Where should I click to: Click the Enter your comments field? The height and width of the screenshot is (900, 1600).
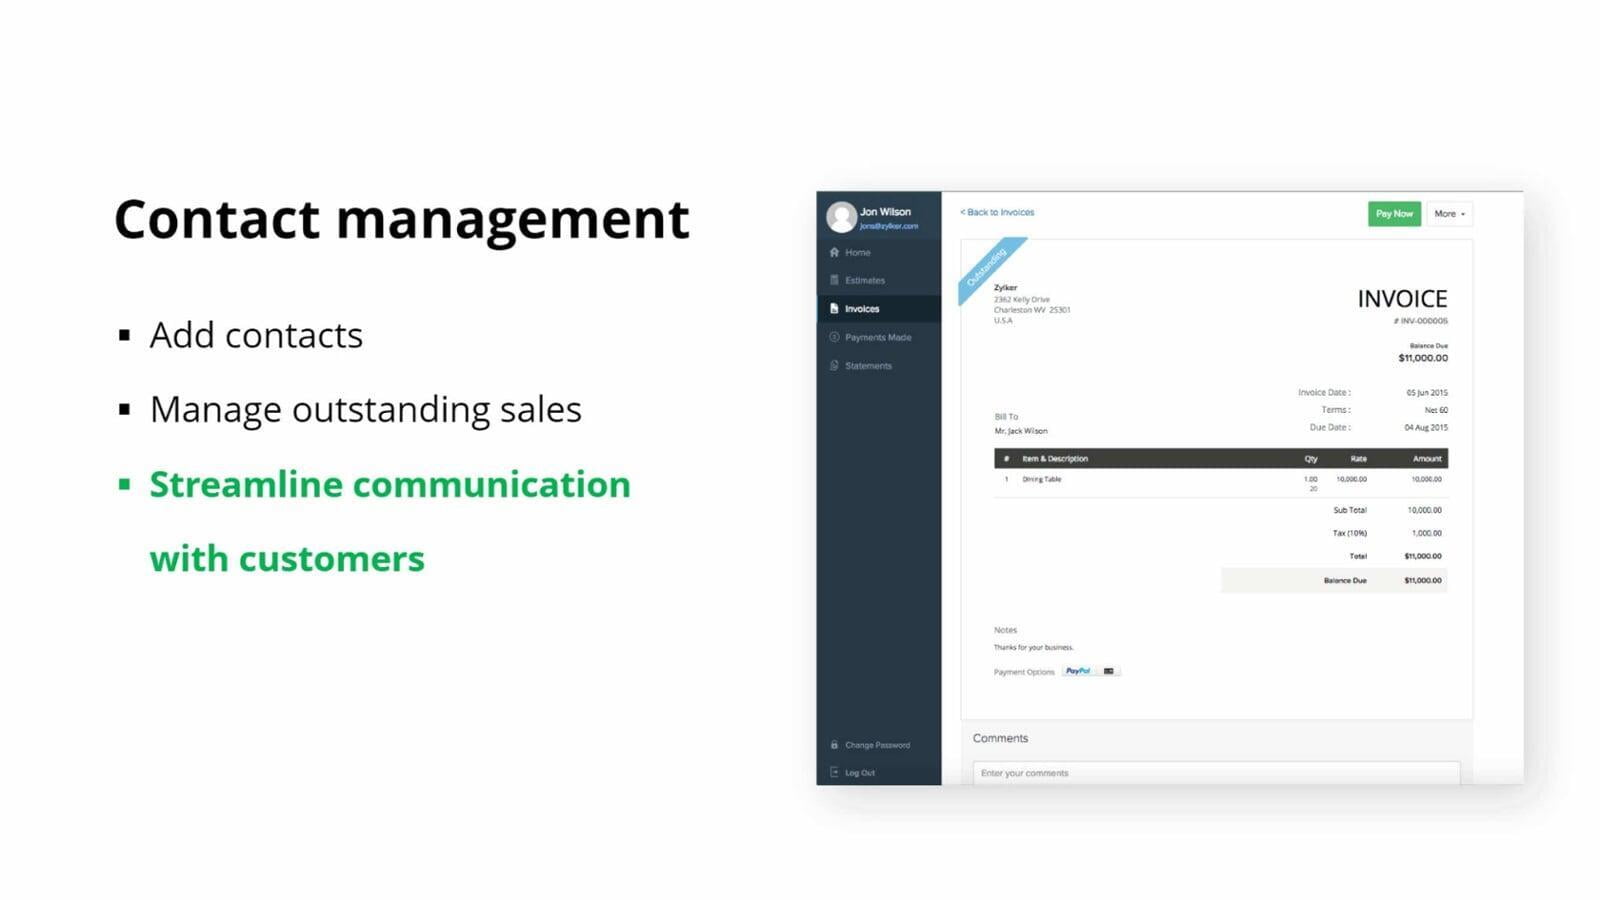1216,773
